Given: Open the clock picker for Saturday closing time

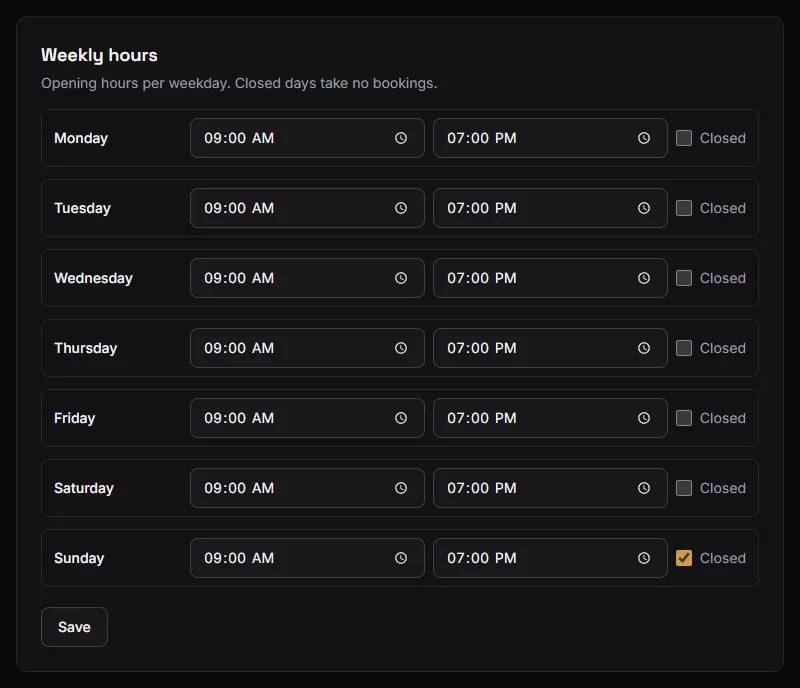Looking at the screenshot, I should (644, 488).
